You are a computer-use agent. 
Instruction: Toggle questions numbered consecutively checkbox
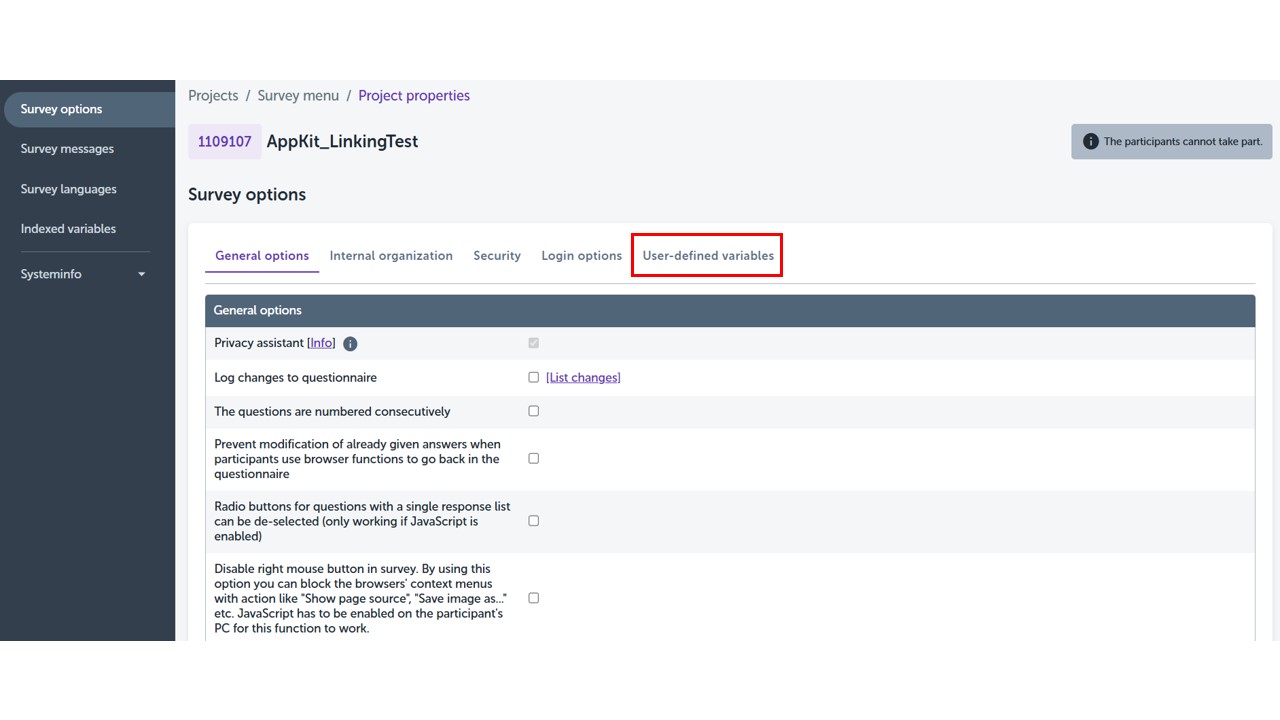pos(533,411)
